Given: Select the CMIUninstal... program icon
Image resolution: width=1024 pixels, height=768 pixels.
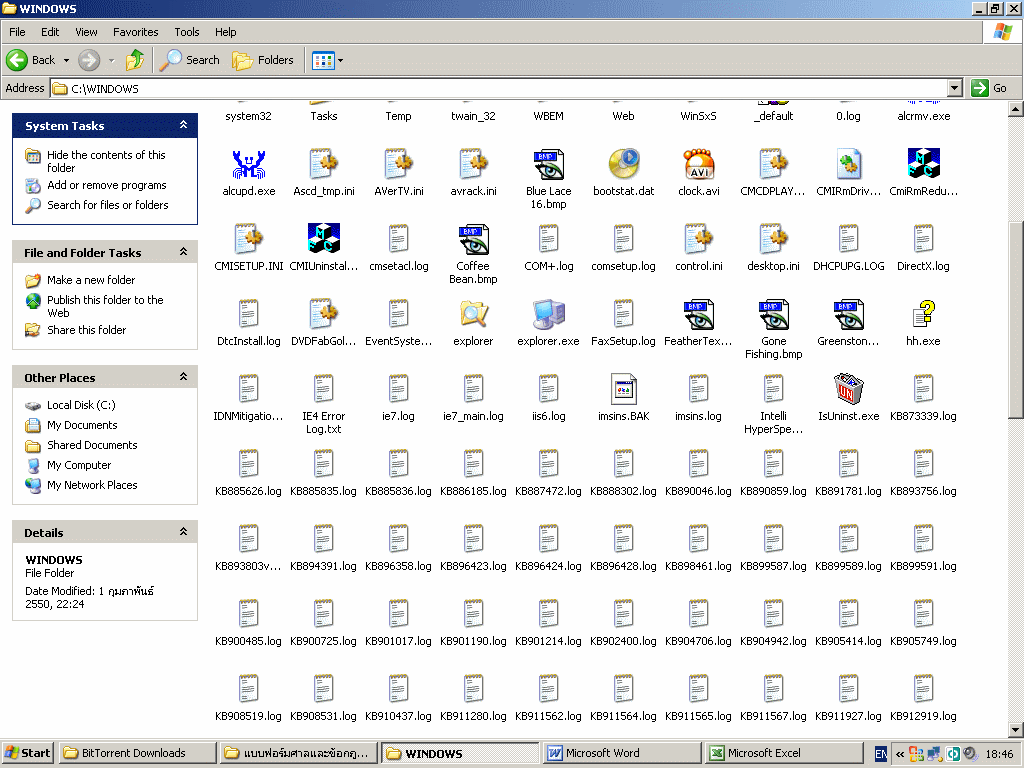Looking at the screenshot, I should [x=323, y=239].
